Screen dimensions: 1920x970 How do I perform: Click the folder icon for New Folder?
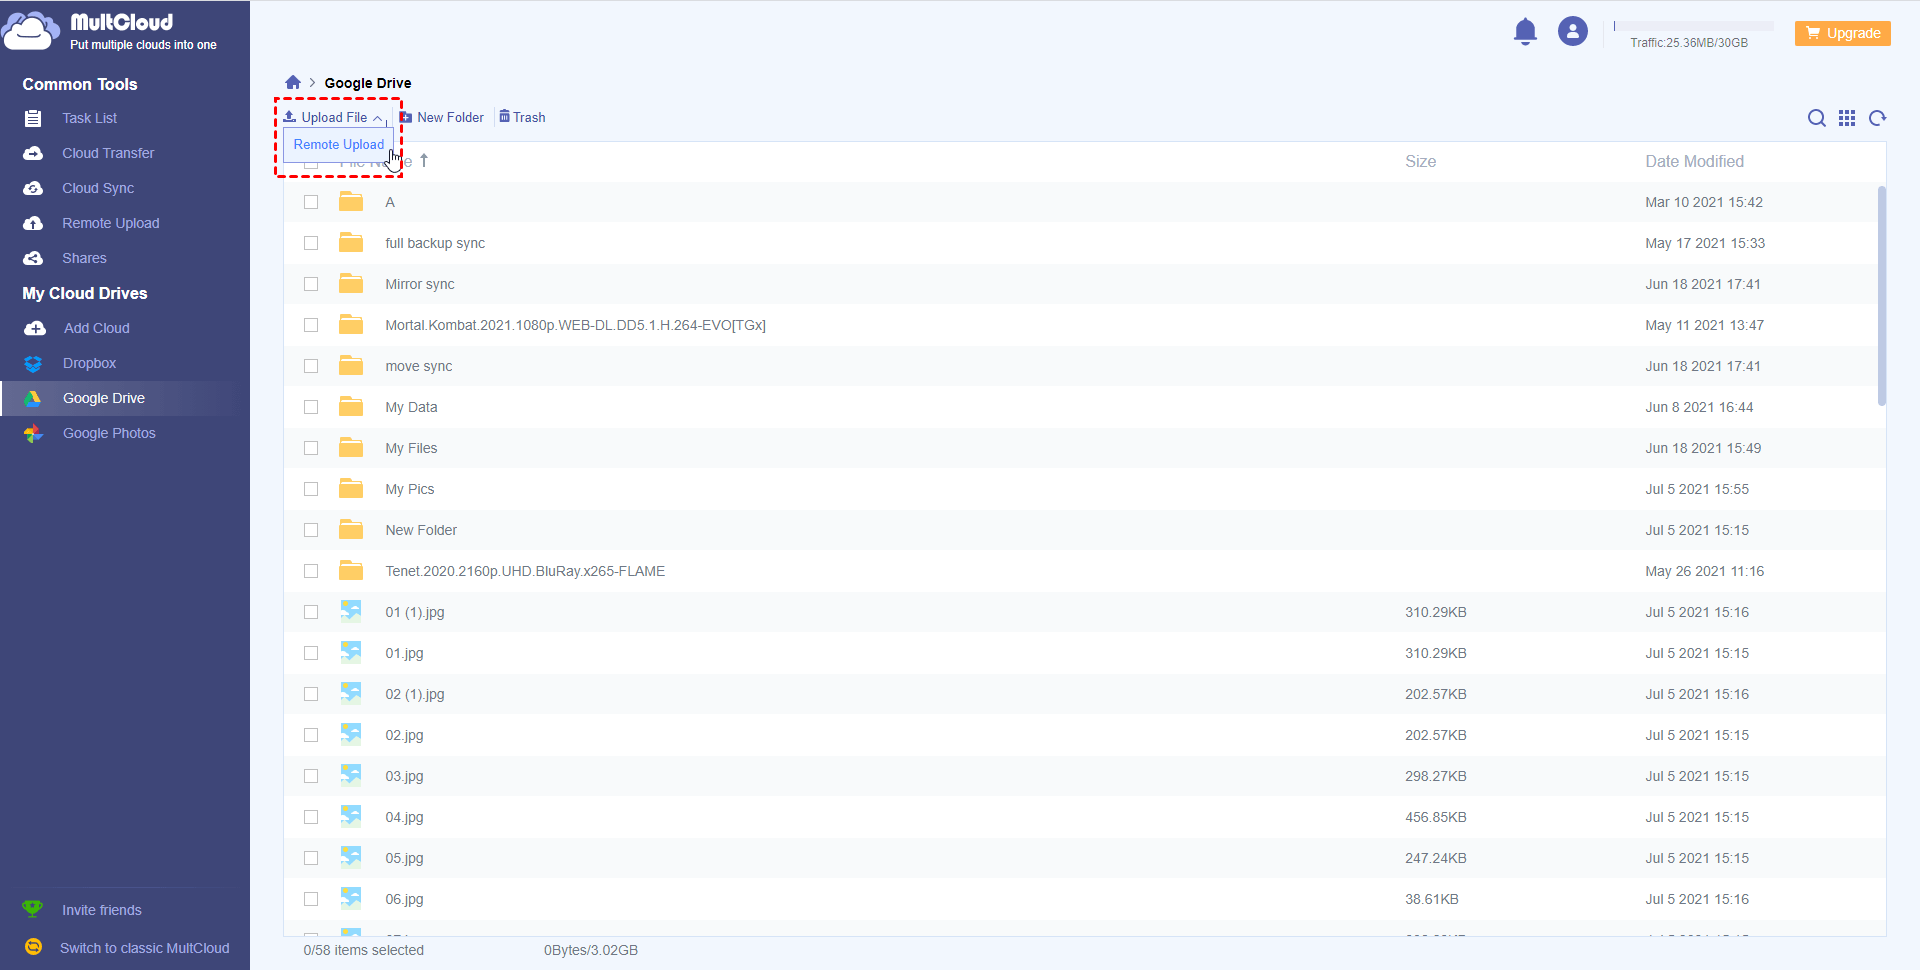click(351, 529)
